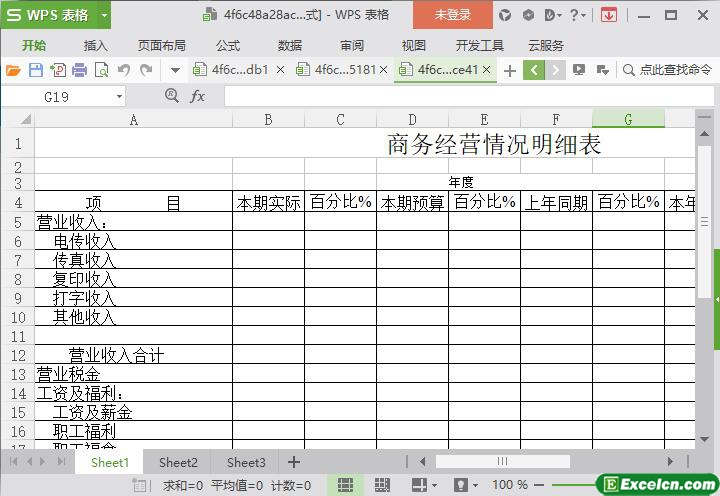Image resolution: width=720 pixels, height=496 pixels.
Task: Open the 开始 ribbon tab
Action: (34, 45)
